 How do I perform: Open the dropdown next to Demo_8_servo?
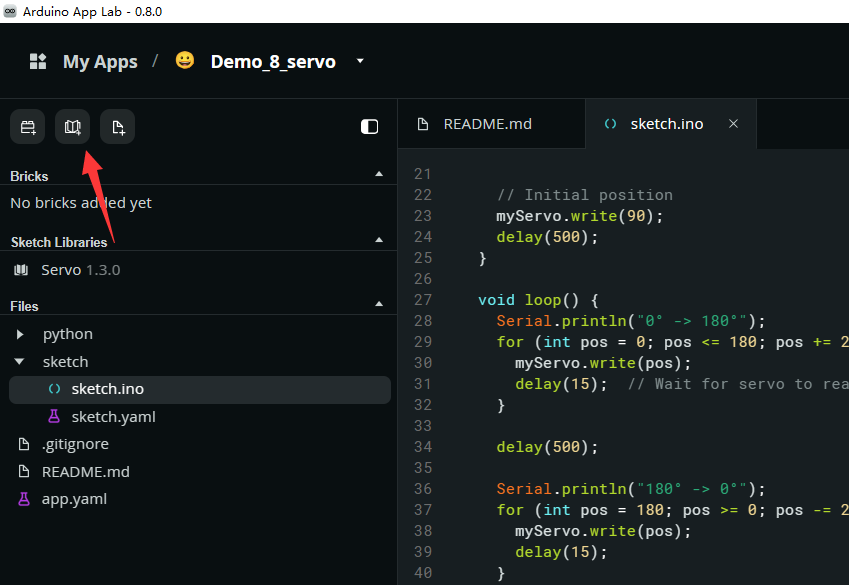click(360, 61)
